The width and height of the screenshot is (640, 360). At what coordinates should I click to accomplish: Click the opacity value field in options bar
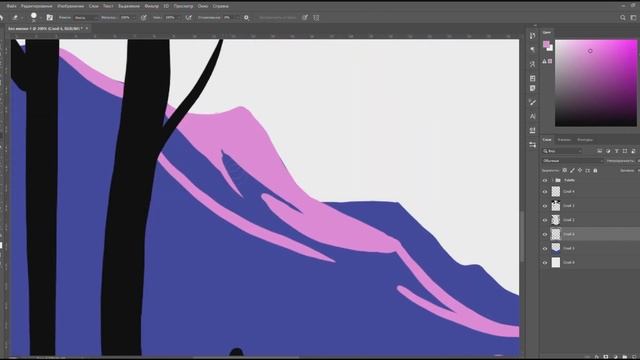tap(126, 18)
